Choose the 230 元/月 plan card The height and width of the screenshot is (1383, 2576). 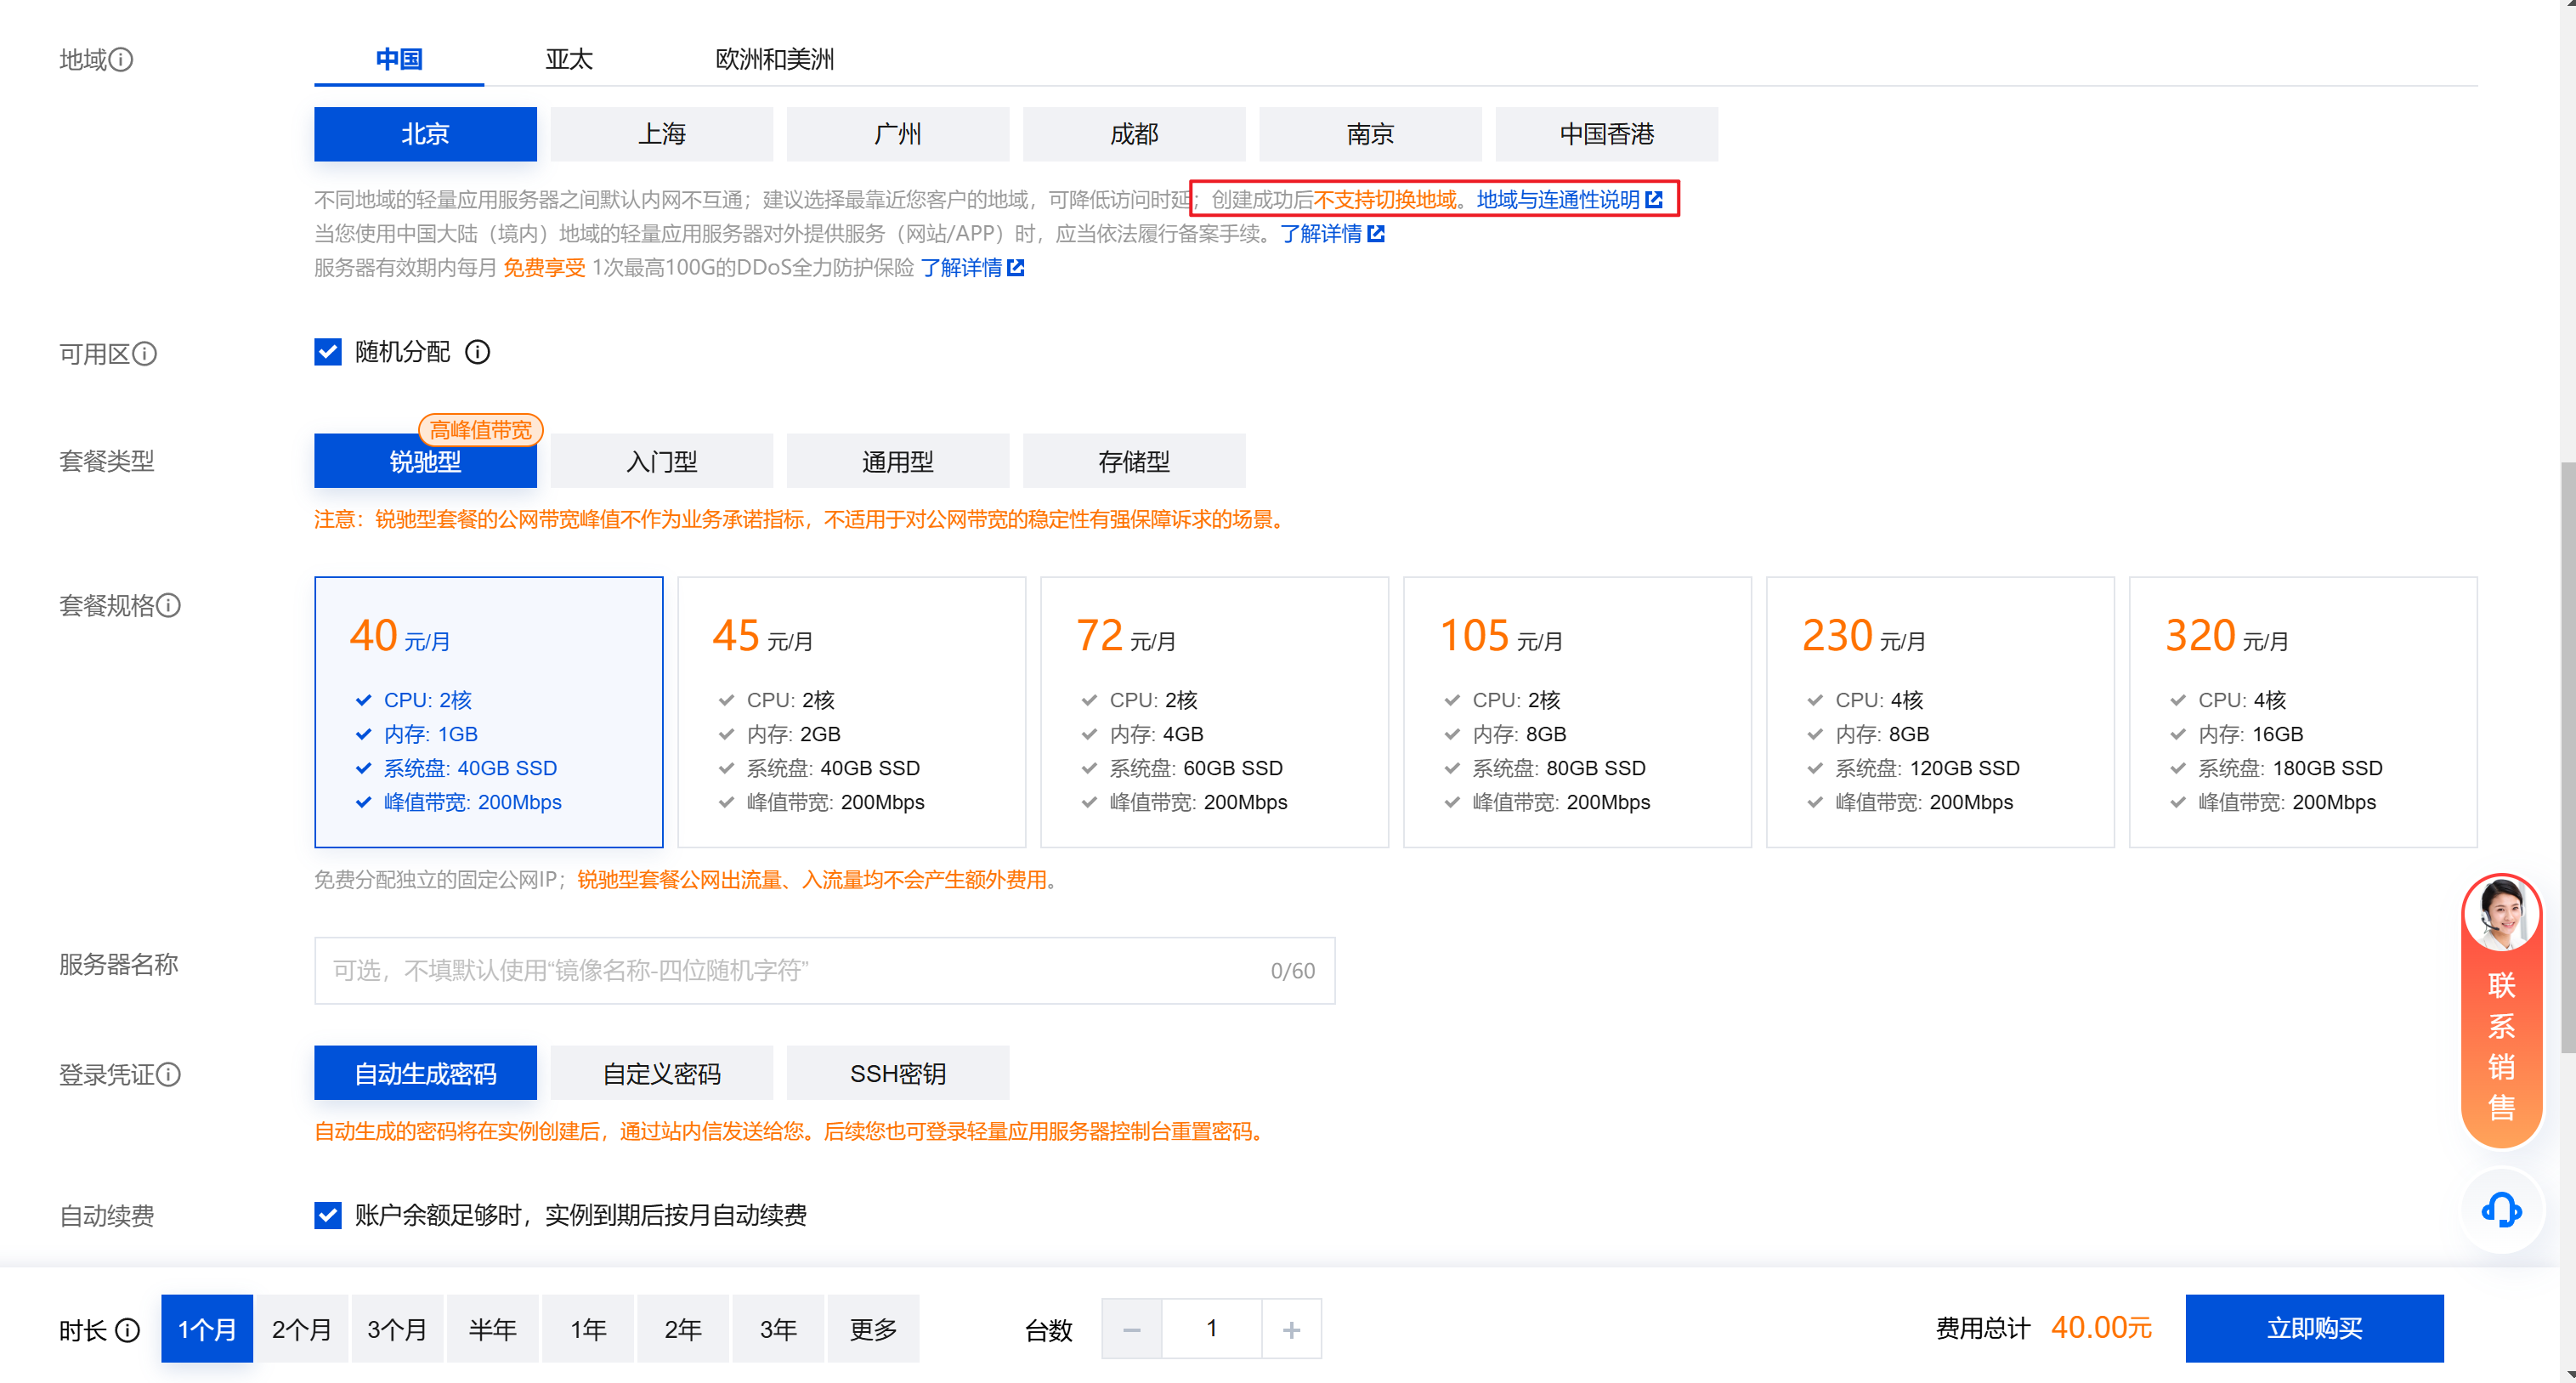(1940, 712)
